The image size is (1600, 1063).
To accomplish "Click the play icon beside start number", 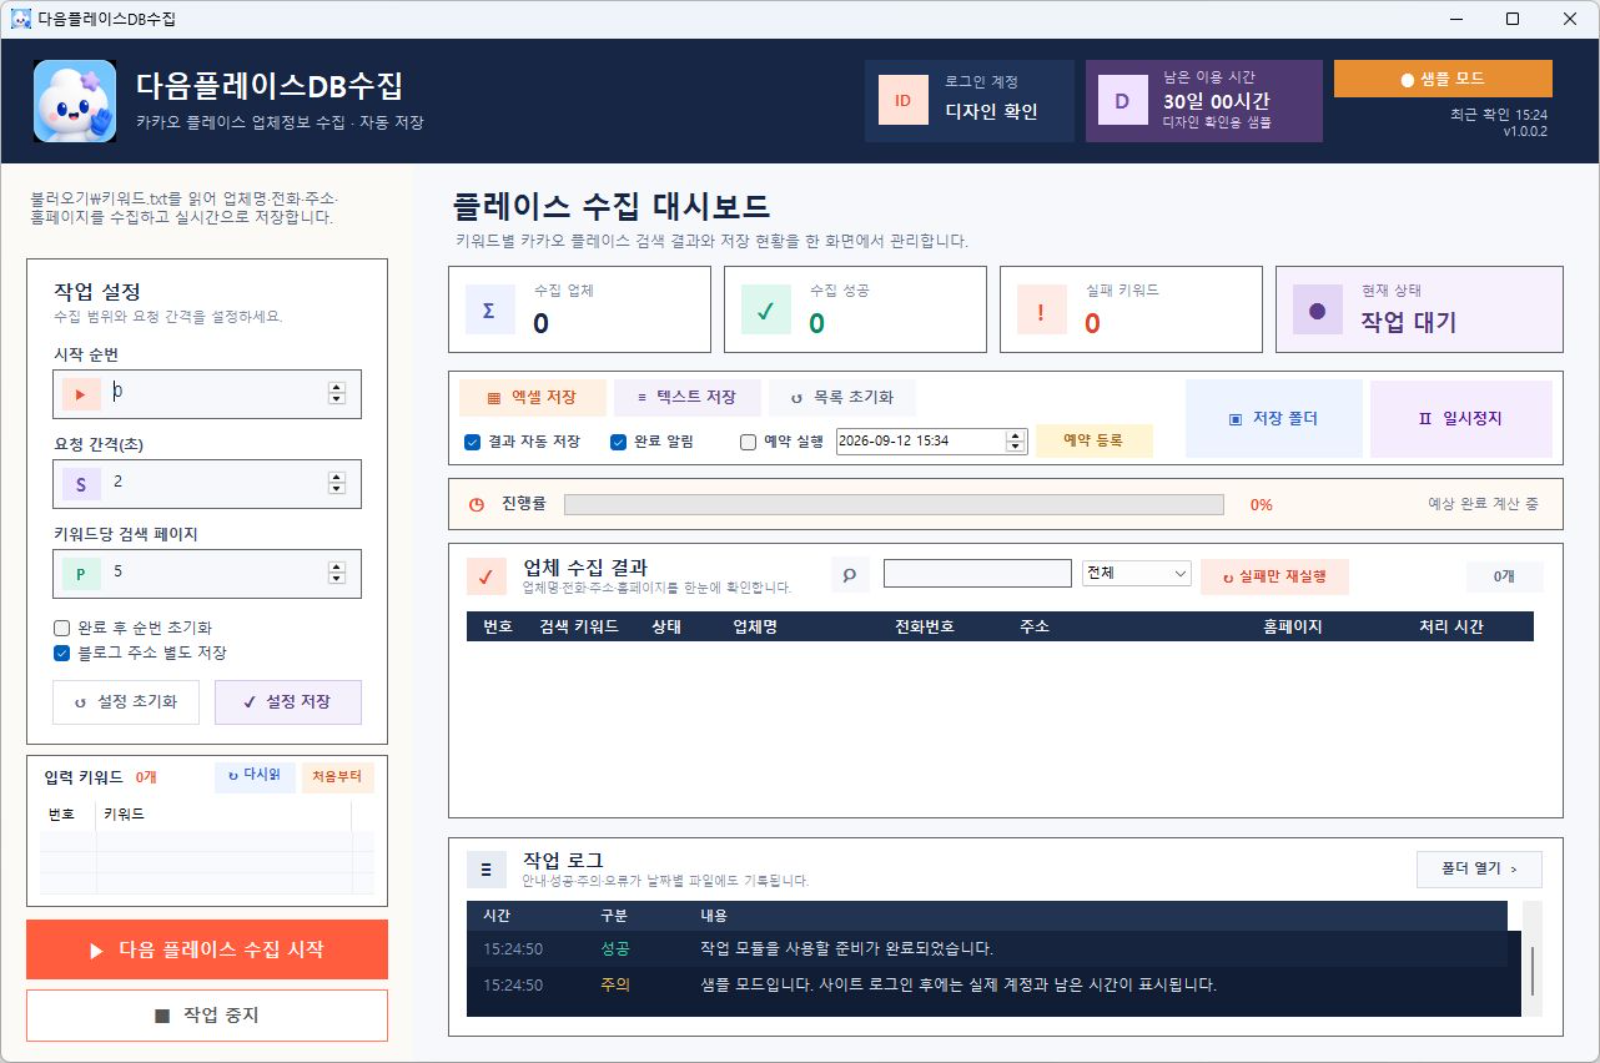I will coord(80,394).
